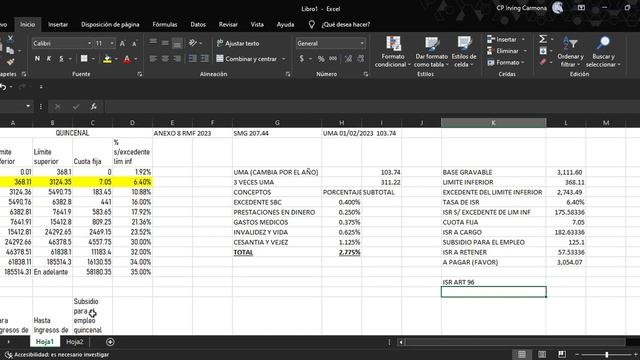Apply accounting currency format ($)
Screen dimensions: 640x360
302,59
